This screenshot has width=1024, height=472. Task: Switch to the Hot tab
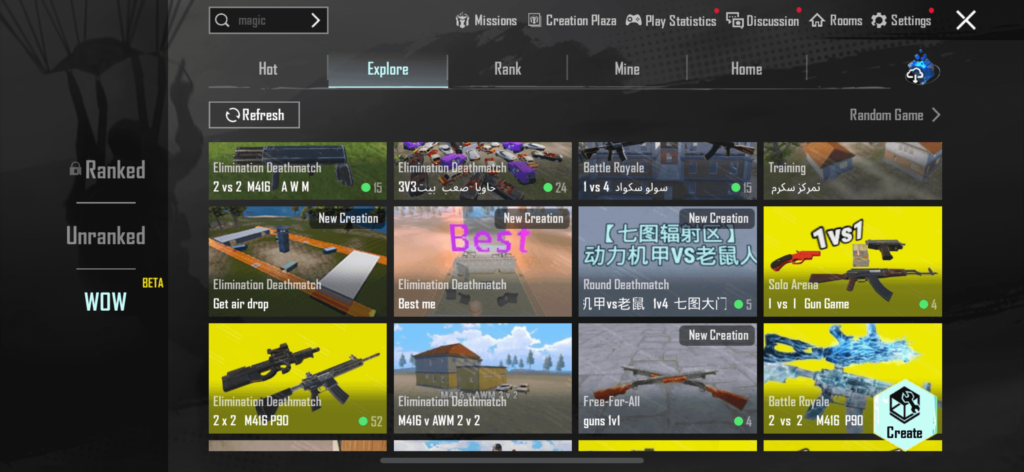click(x=268, y=69)
